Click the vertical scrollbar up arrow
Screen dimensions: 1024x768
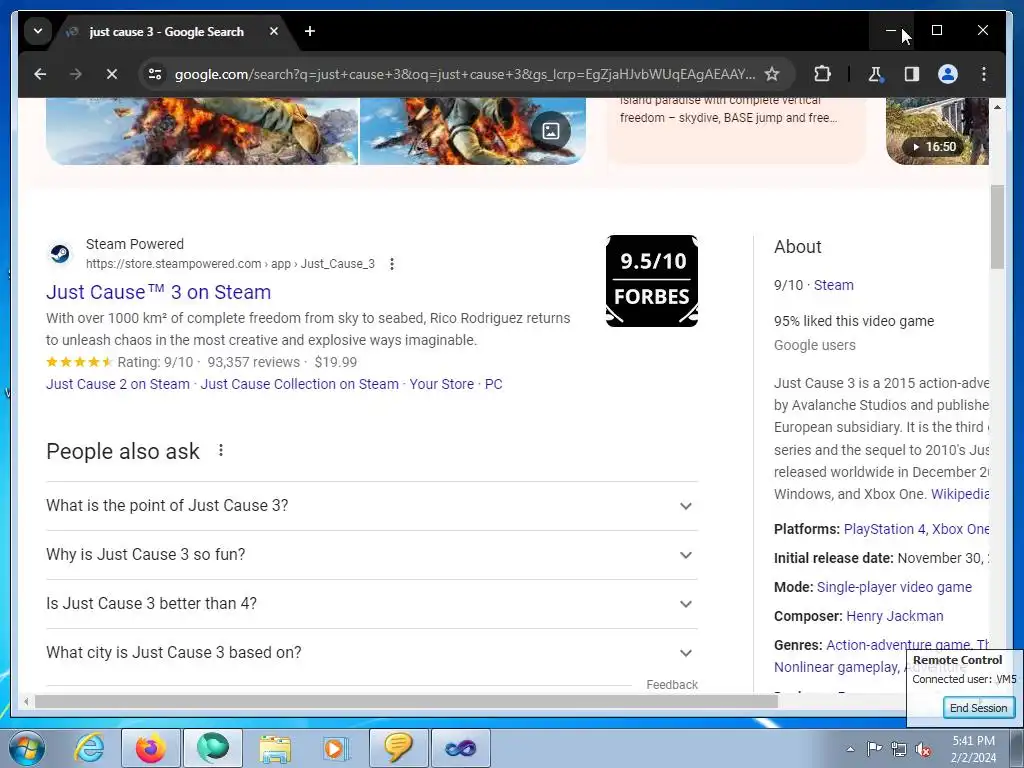pos(997,106)
